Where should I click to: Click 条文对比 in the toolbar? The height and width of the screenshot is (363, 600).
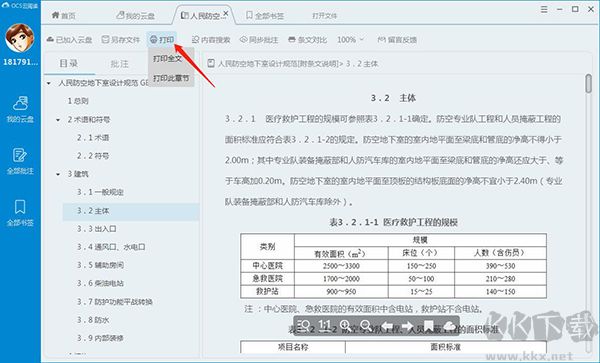click(x=307, y=40)
